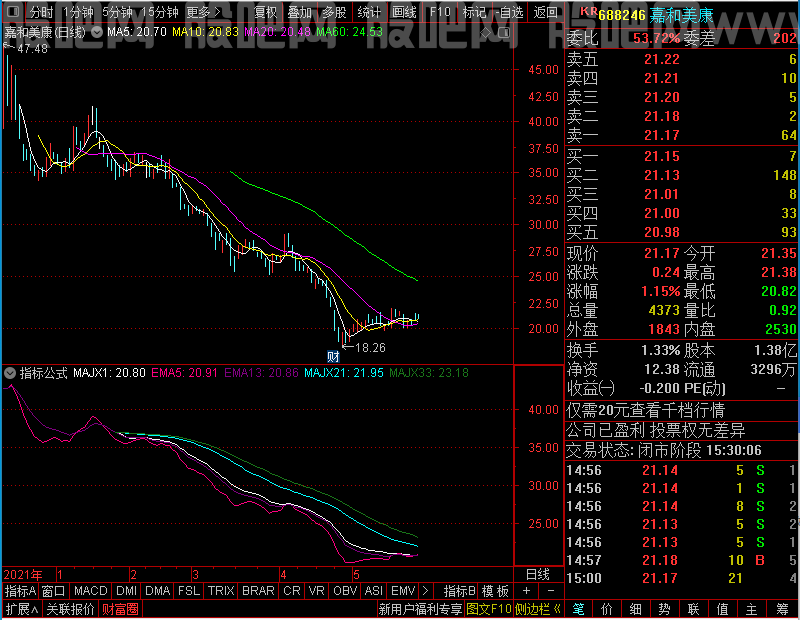Select the FSL indicator
The width and height of the screenshot is (800, 620).
tap(189, 591)
